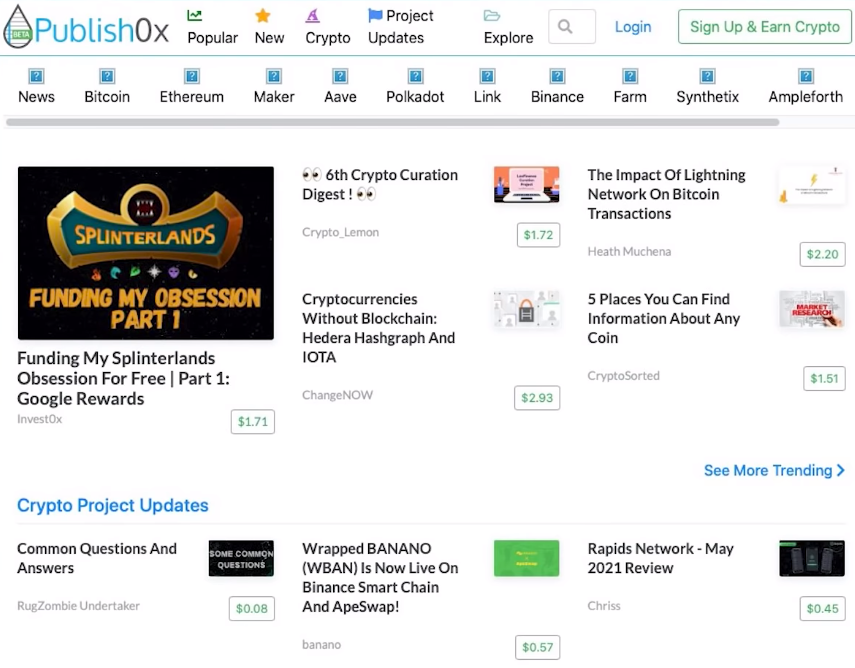Click the Ampleforth category icon
855x668 pixels.
click(x=806, y=76)
